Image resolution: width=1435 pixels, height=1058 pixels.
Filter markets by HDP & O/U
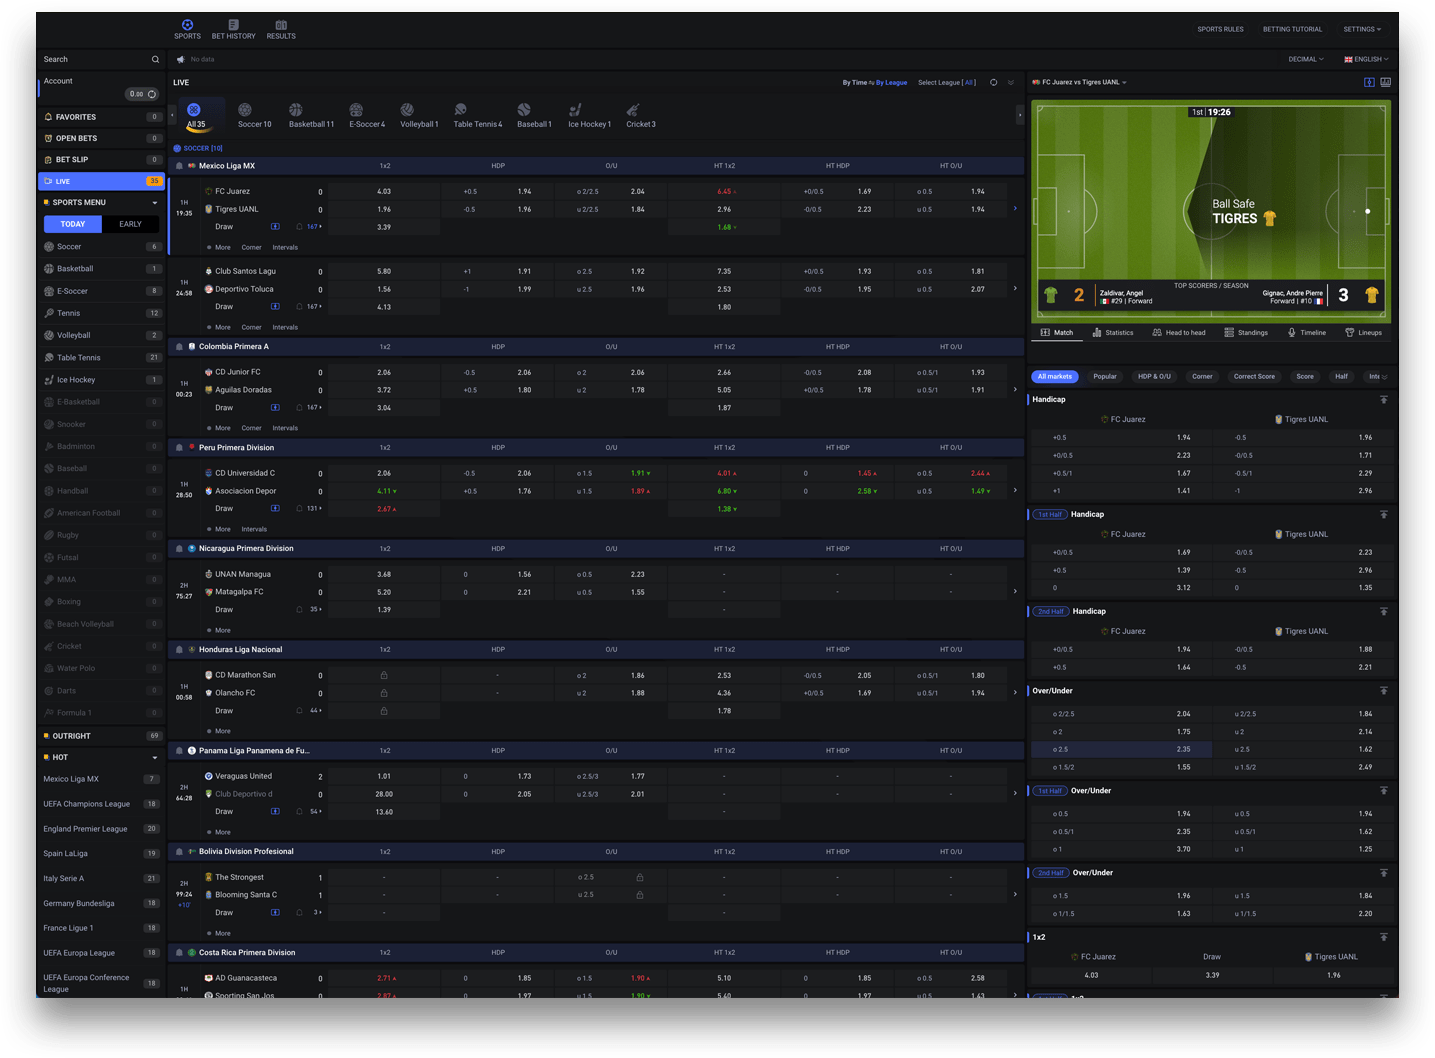[1154, 377]
